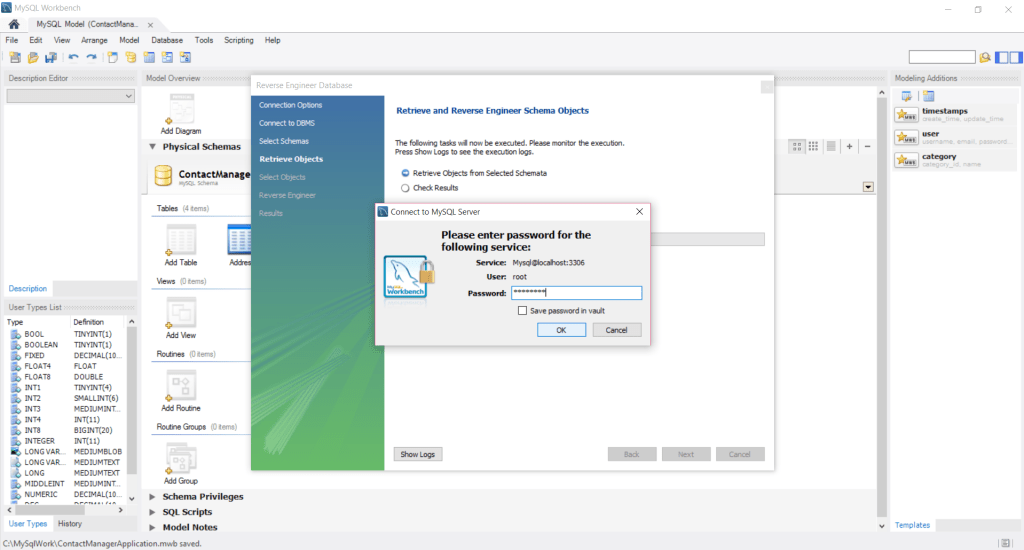Open the Workbench home screen icon
Image resolution: width=1024 pixels, height=550 pixels.
coord(14,24)
